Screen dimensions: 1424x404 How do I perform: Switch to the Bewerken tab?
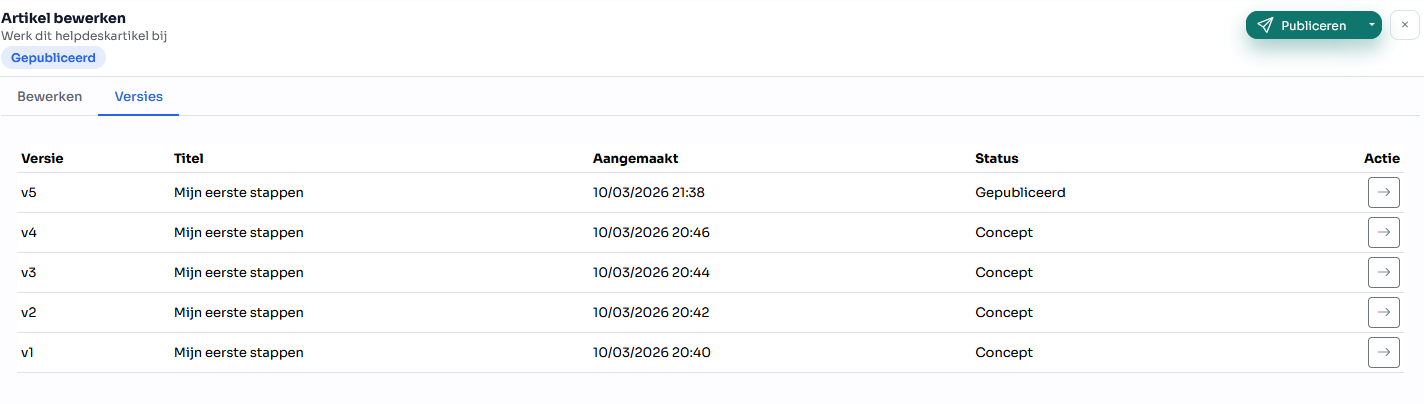[49, 97]
